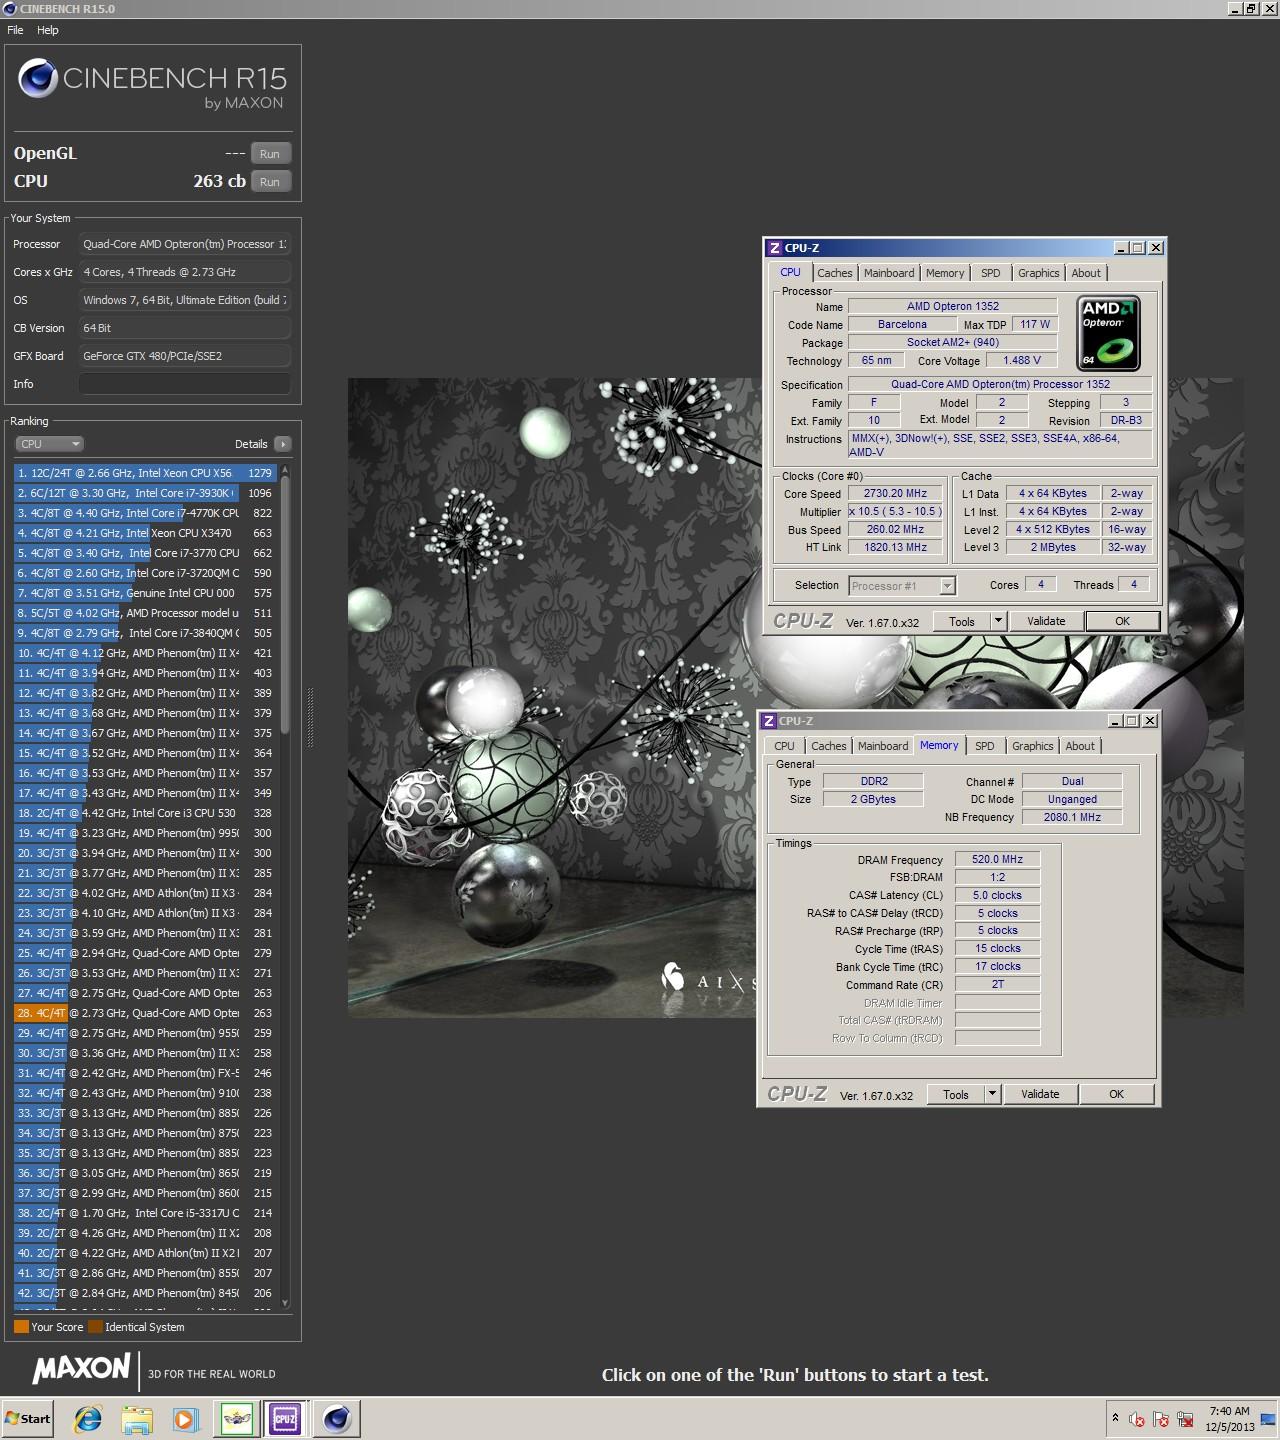Click the tray volume muted icon
Image resolution: width=1280 pixels, height=1440 pixels.
tap(1137, 1419)
